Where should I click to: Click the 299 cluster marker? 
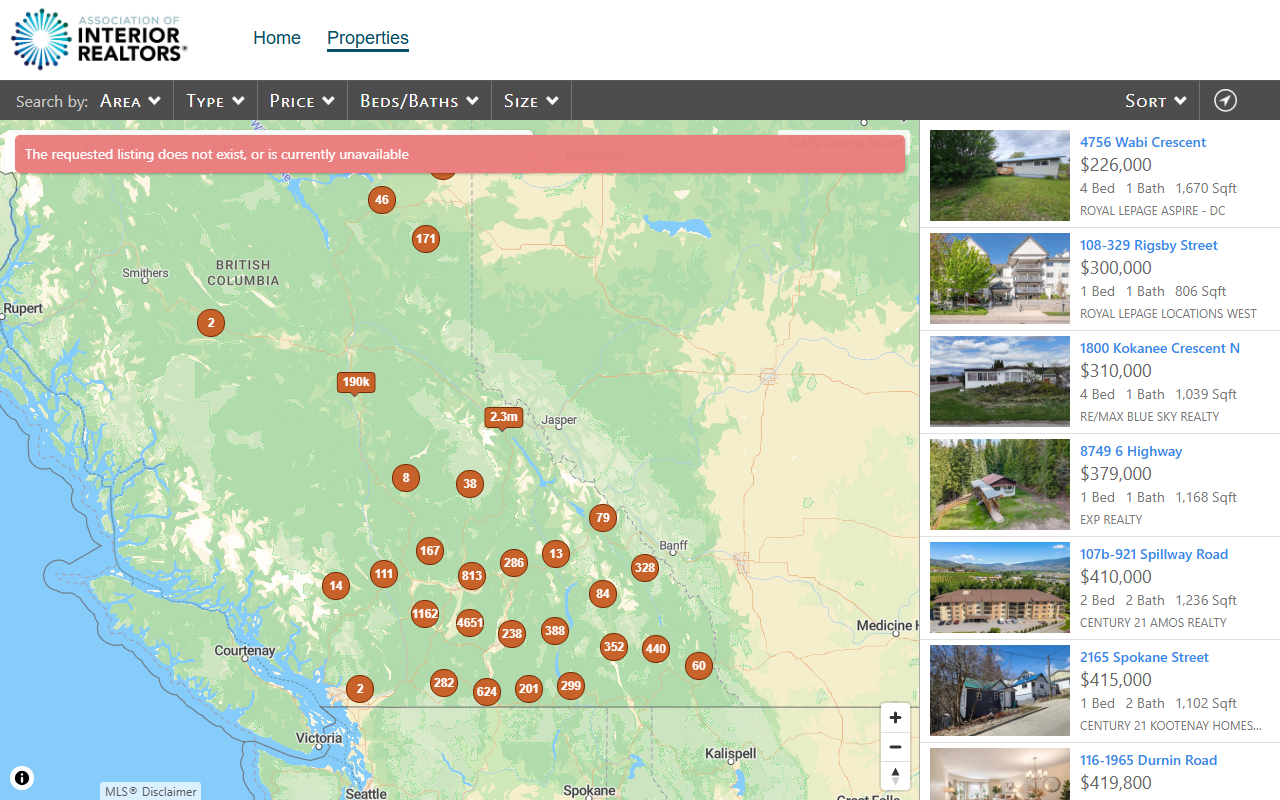571,686
